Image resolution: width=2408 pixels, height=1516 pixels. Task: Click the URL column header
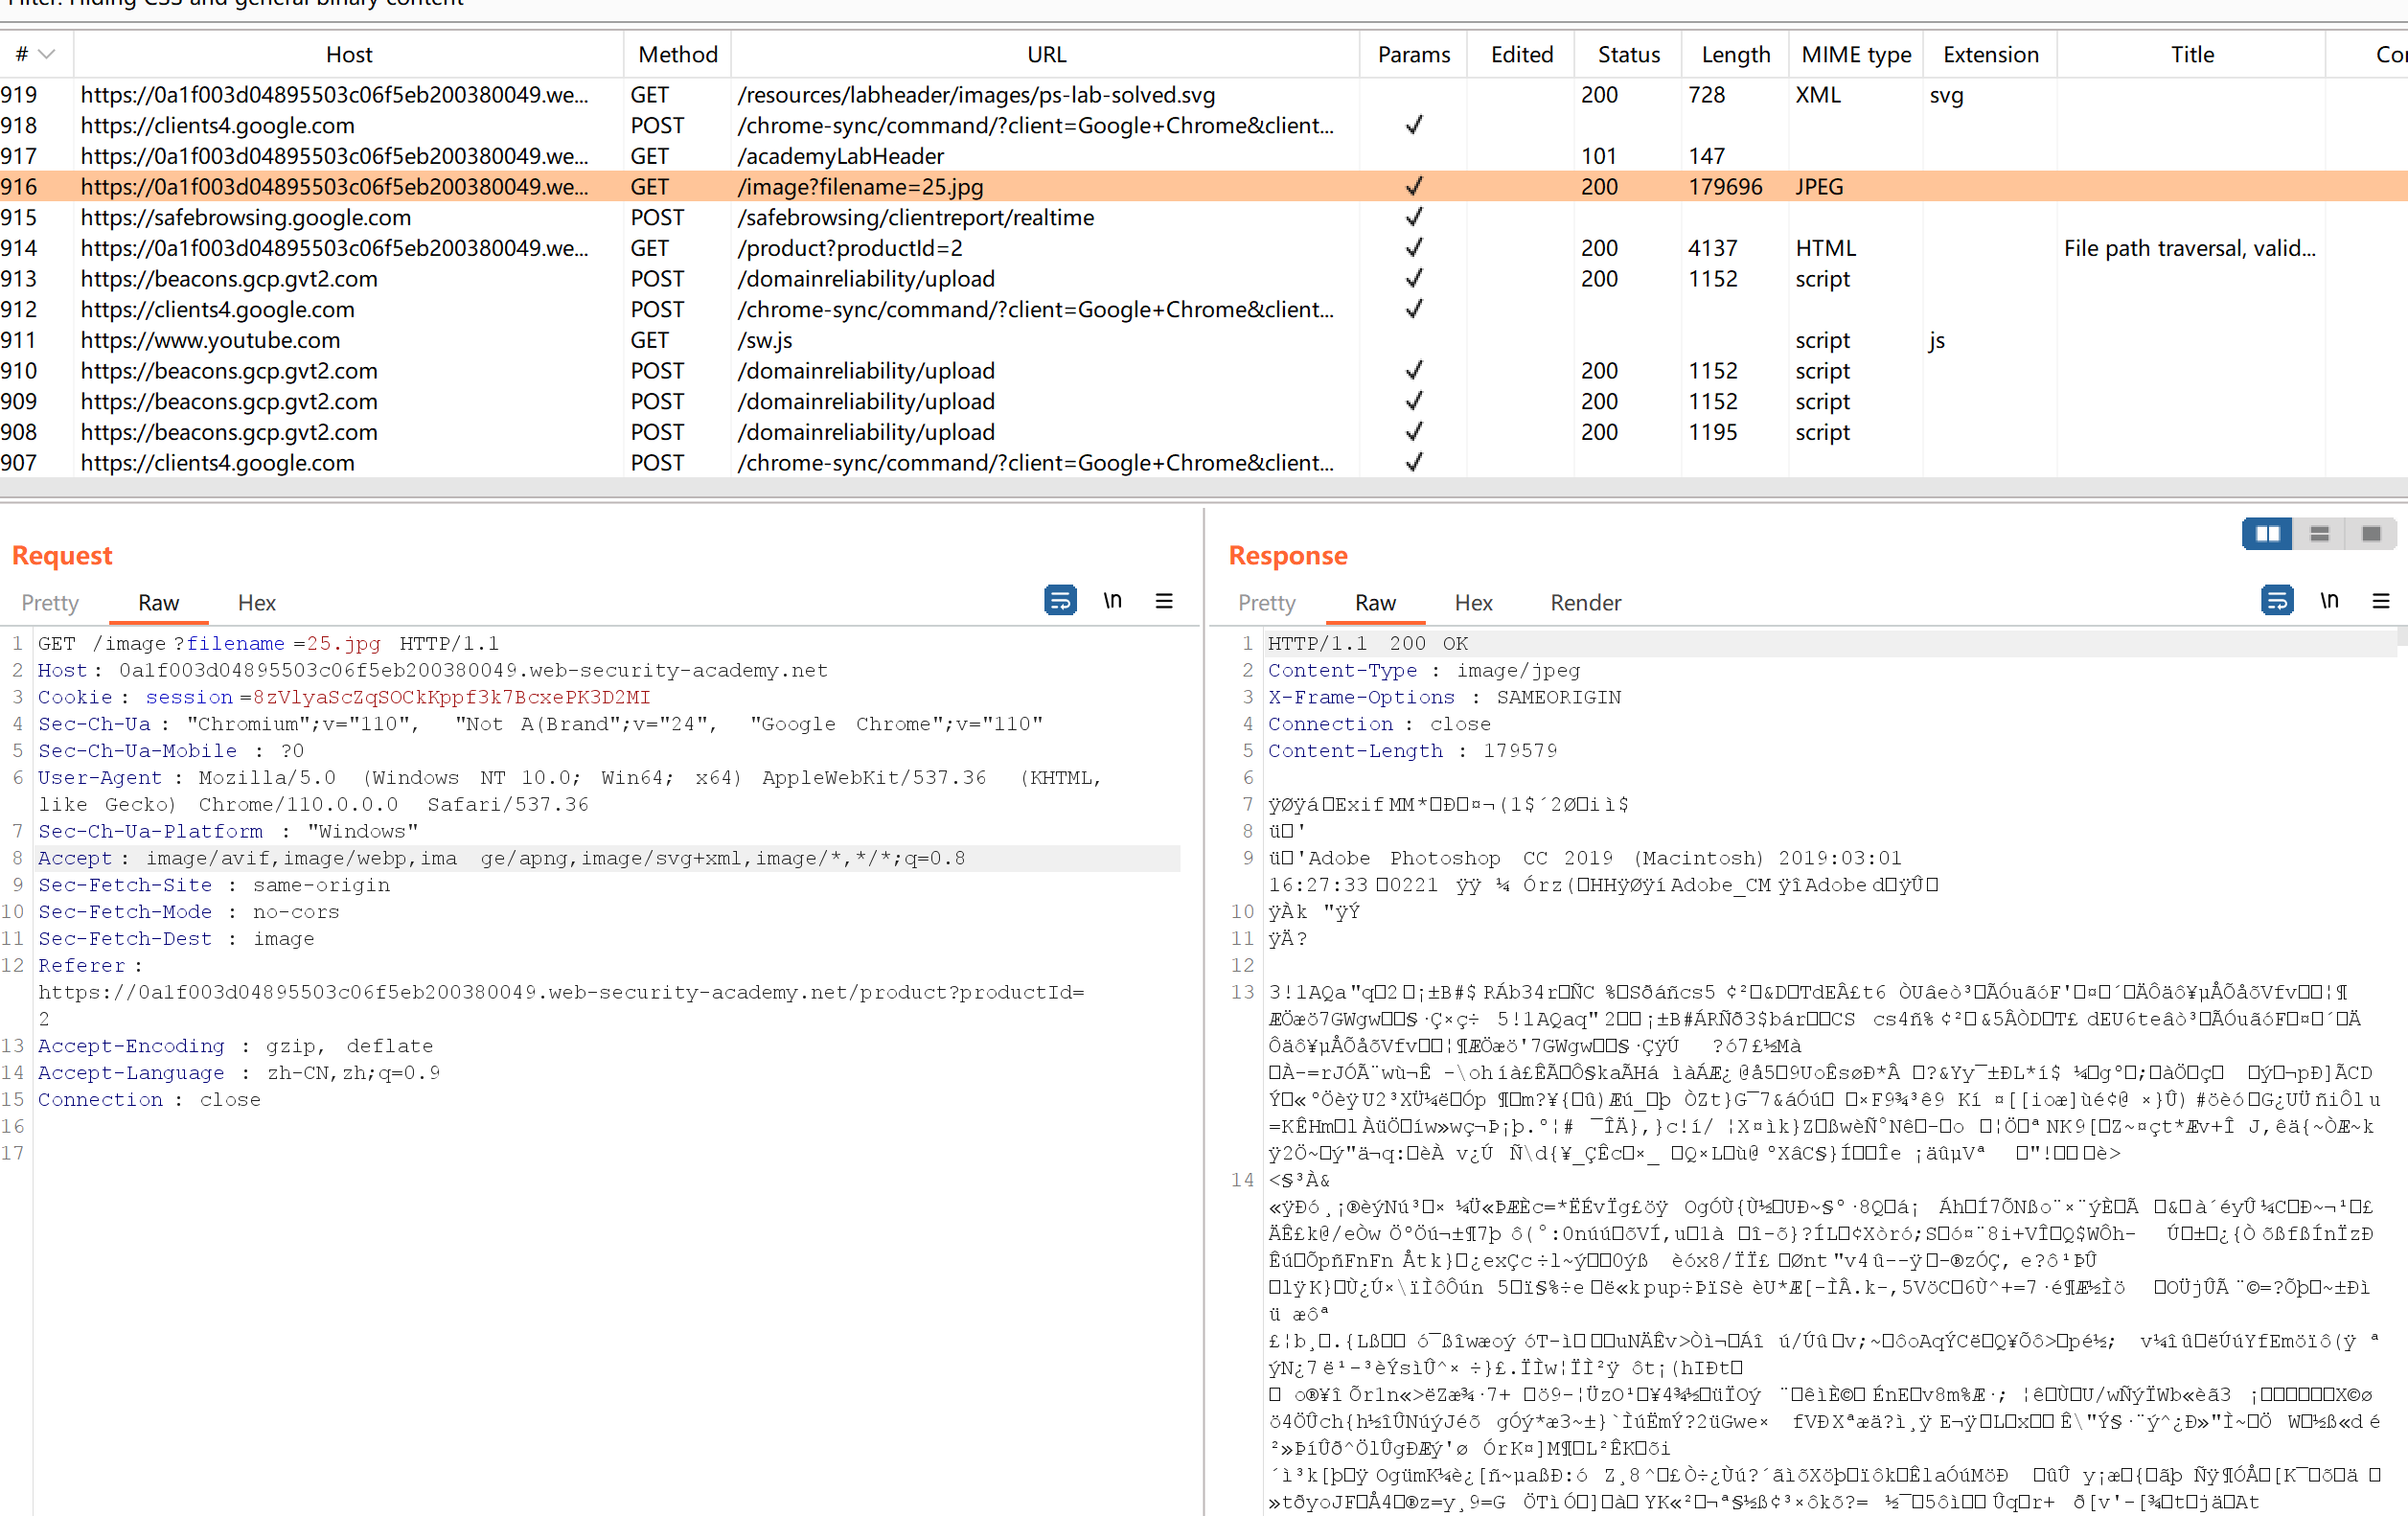coord(1046,54)
